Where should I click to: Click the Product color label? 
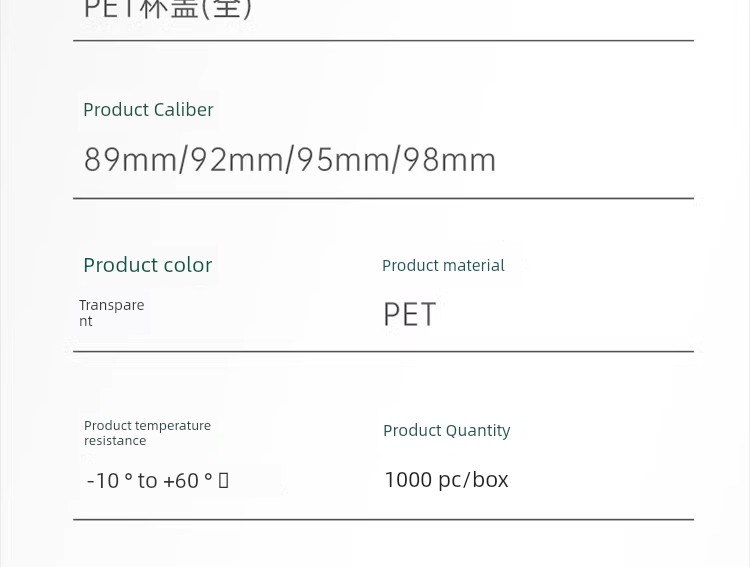[148, 265]
